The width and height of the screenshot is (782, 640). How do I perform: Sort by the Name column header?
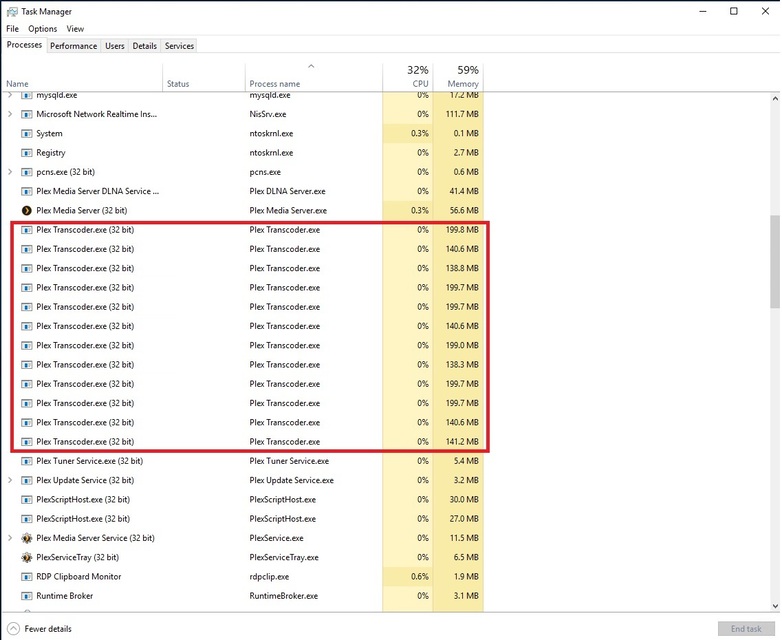(82, 77)
